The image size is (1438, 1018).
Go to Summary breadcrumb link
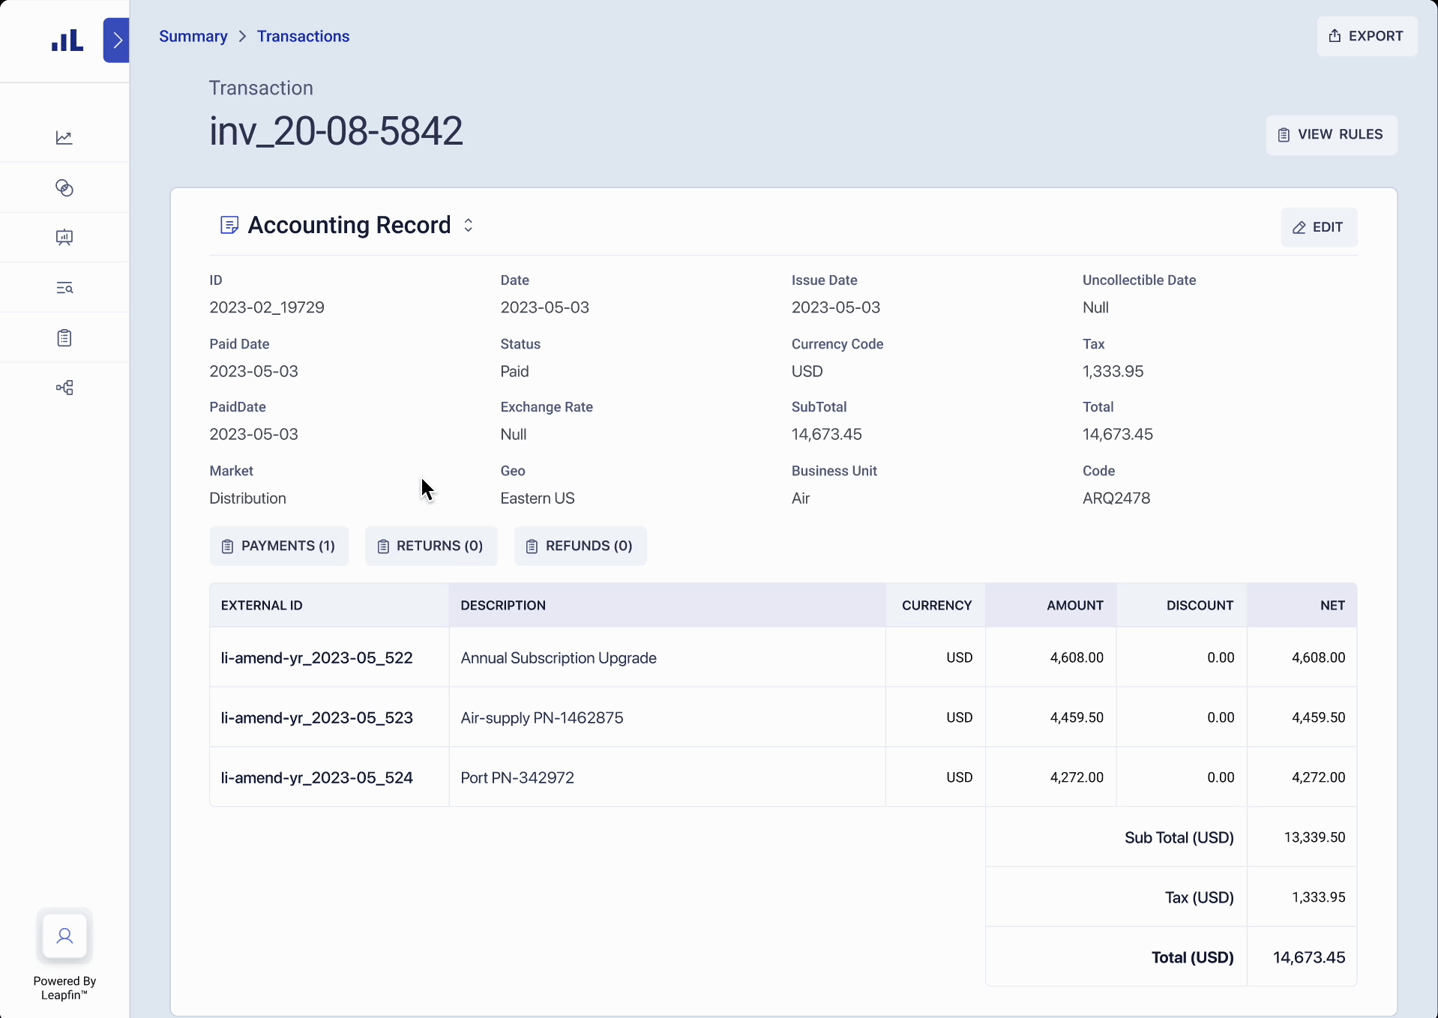coord(193,36)
